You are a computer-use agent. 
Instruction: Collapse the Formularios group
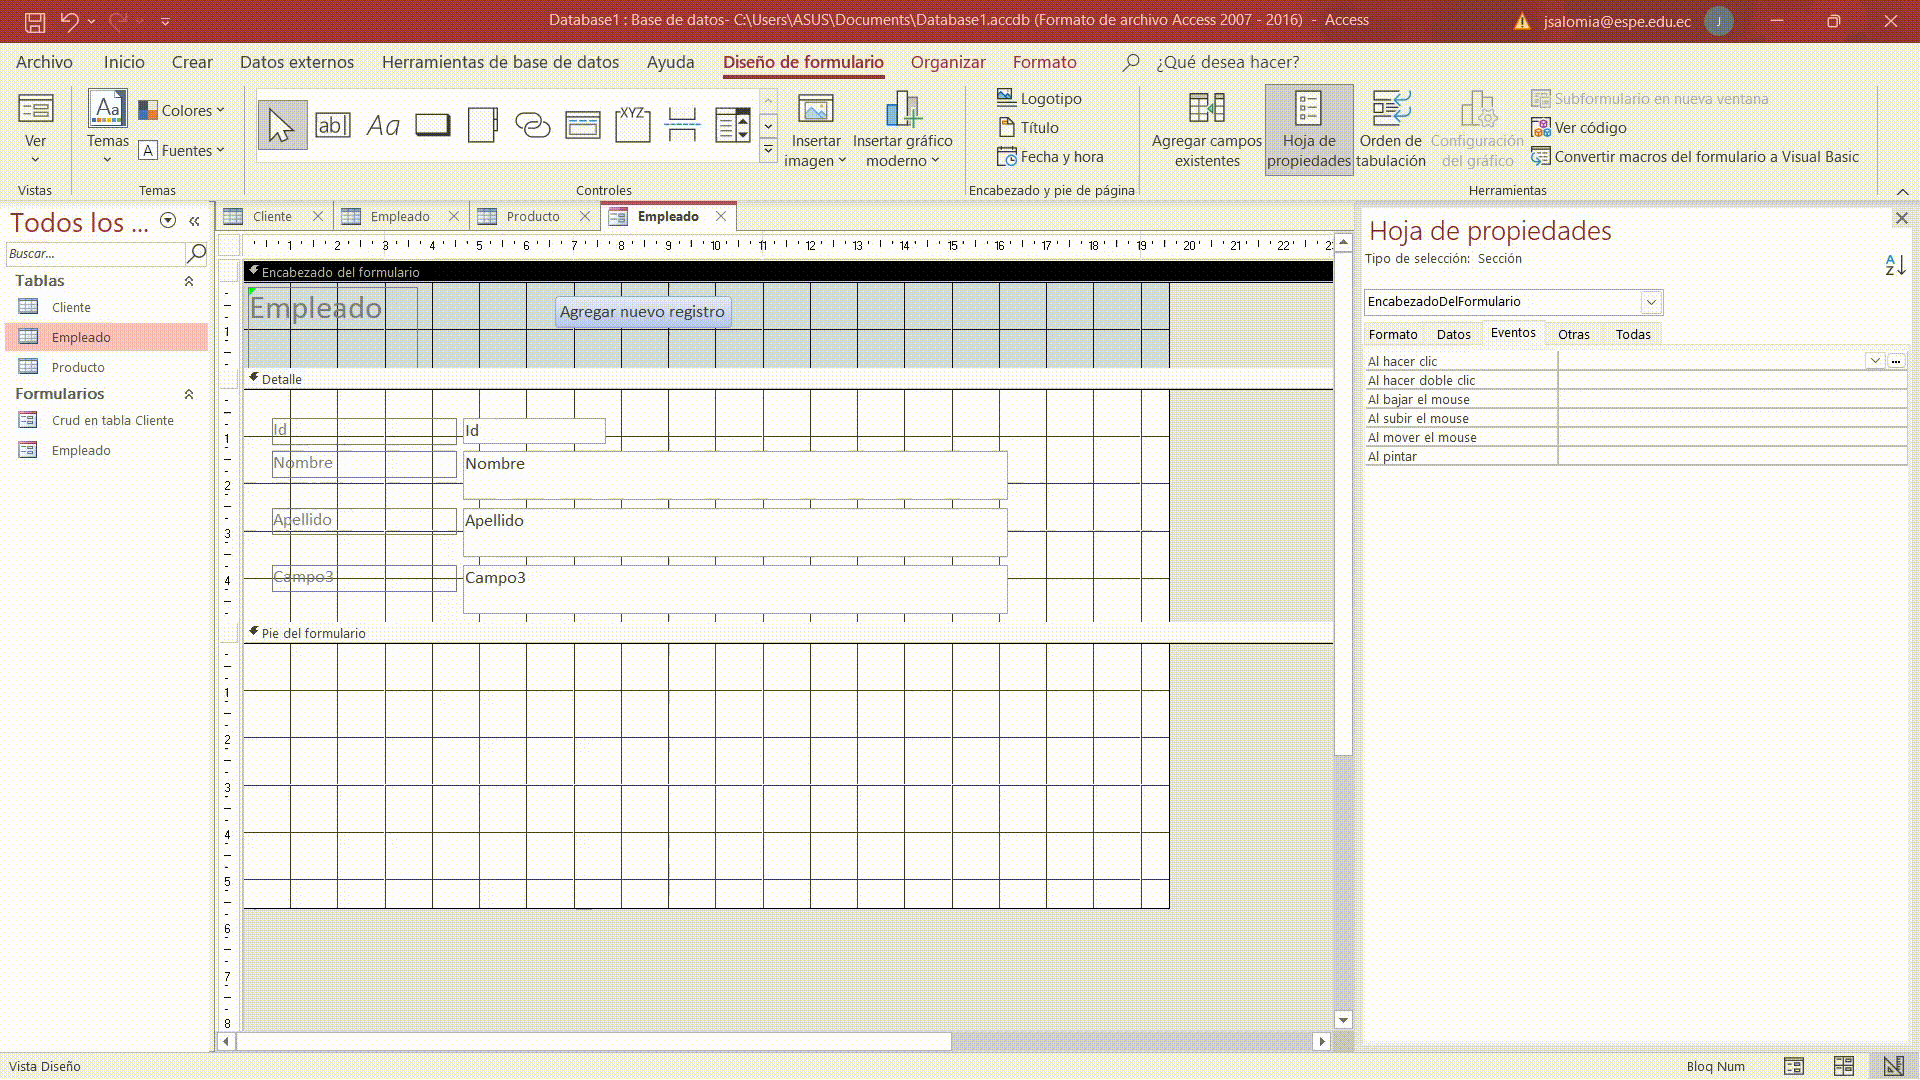pyautogui.click(x=188, y=394)
